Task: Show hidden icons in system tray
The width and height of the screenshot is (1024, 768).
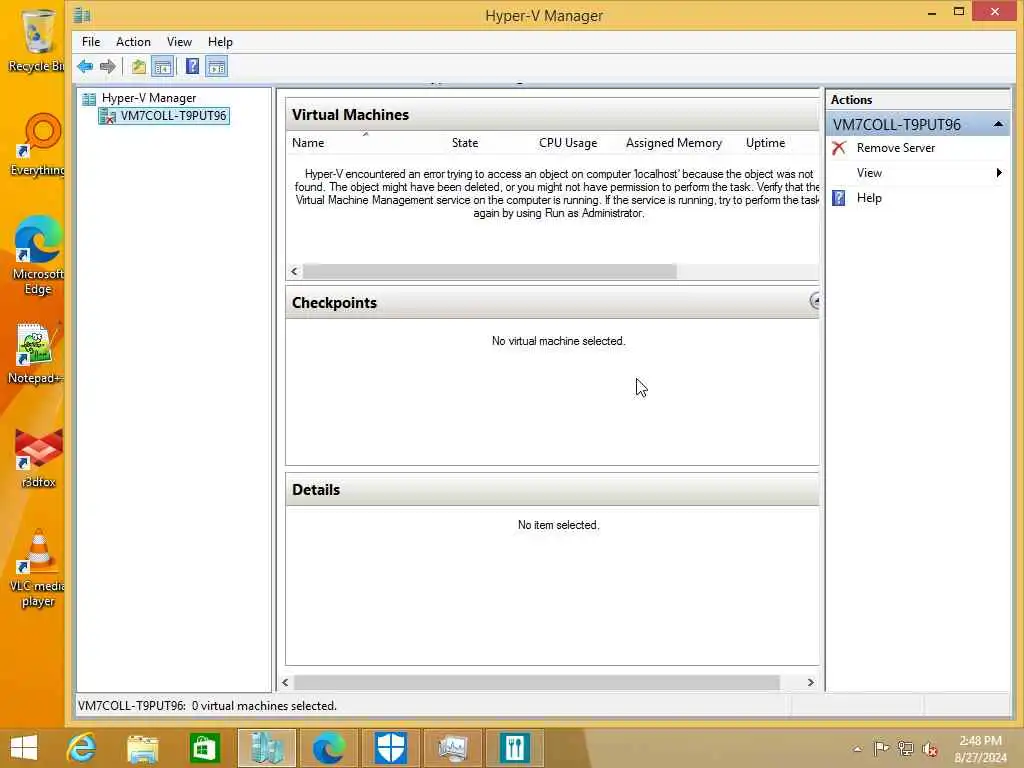Action: (857, 750)
